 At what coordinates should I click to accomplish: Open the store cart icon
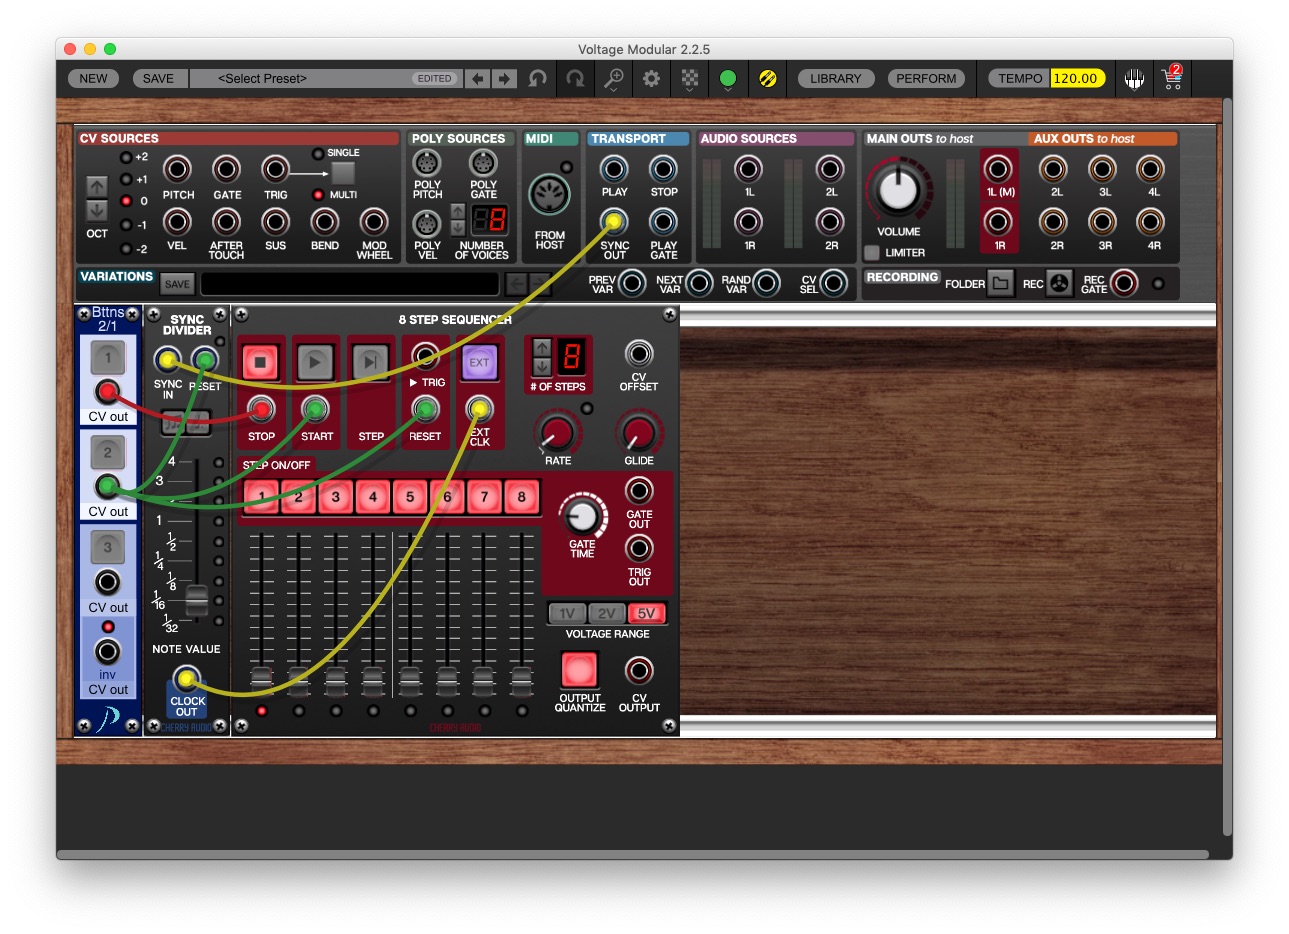click(x=1173, y=78)
